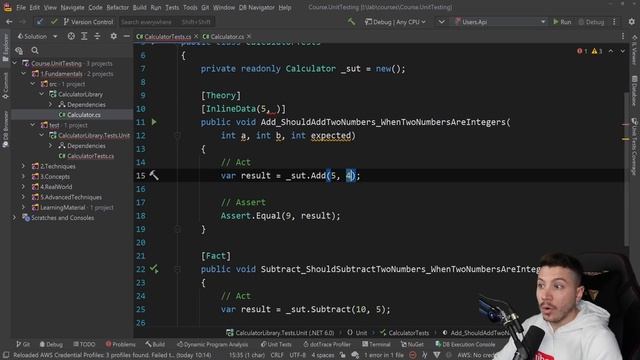Open the Problems tool window
This screenshot has width=640, height=360.
click(120, 344)
